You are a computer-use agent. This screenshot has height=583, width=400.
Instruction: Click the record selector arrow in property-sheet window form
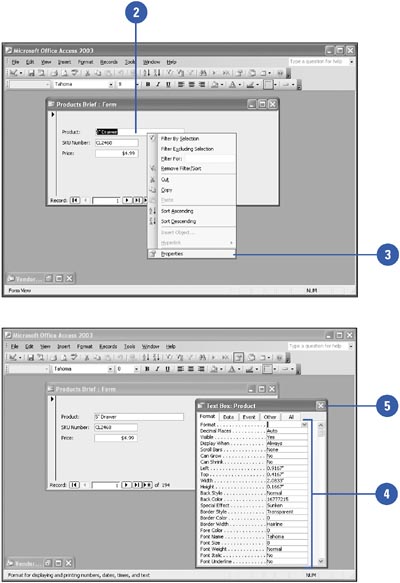(52, 399)
